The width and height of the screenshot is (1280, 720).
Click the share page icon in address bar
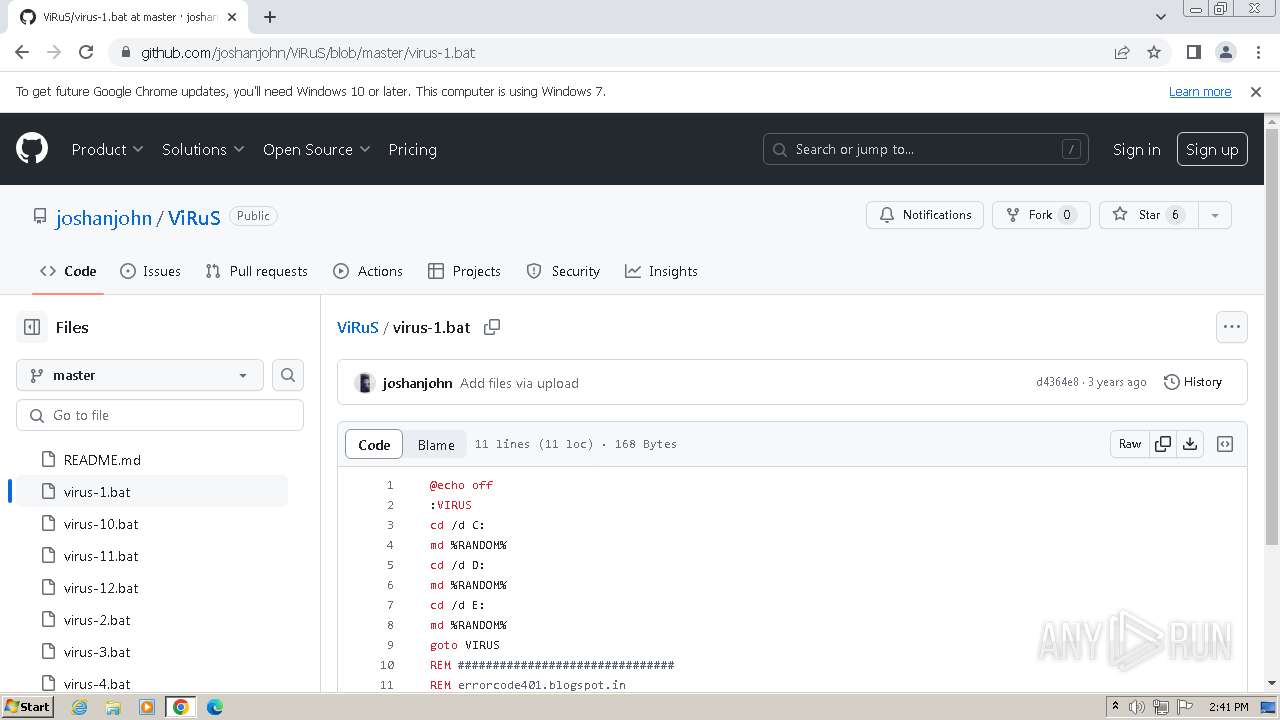1122,52
